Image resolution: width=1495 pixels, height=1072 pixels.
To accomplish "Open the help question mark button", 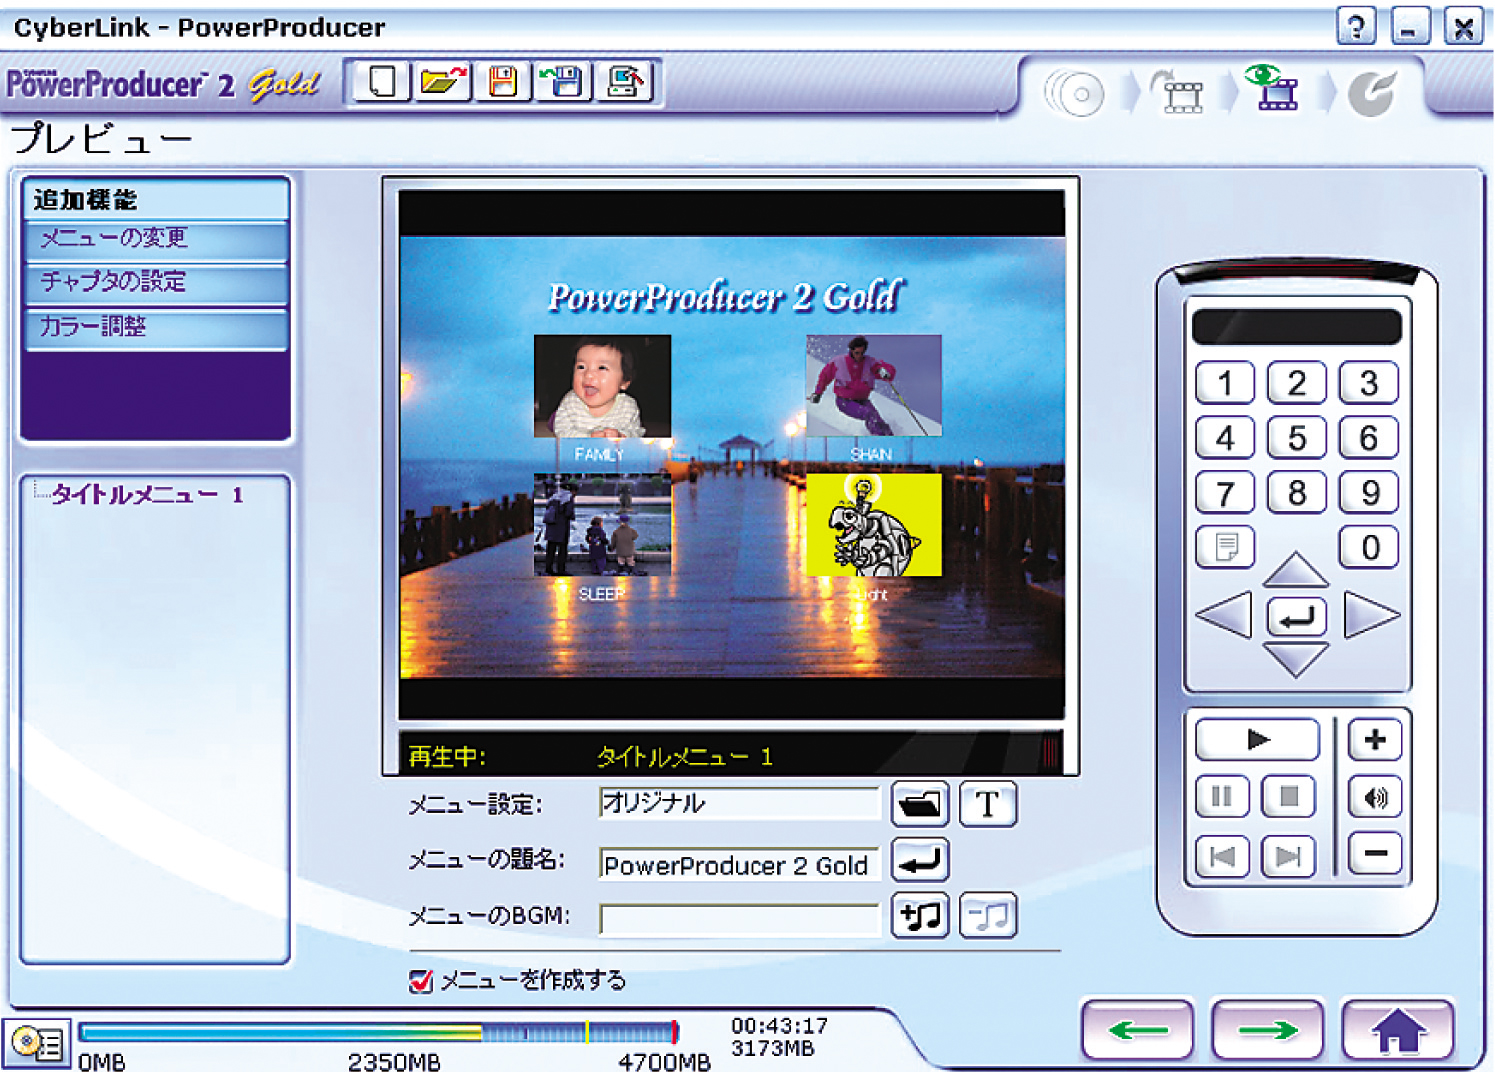I will tap(1356, 26).
